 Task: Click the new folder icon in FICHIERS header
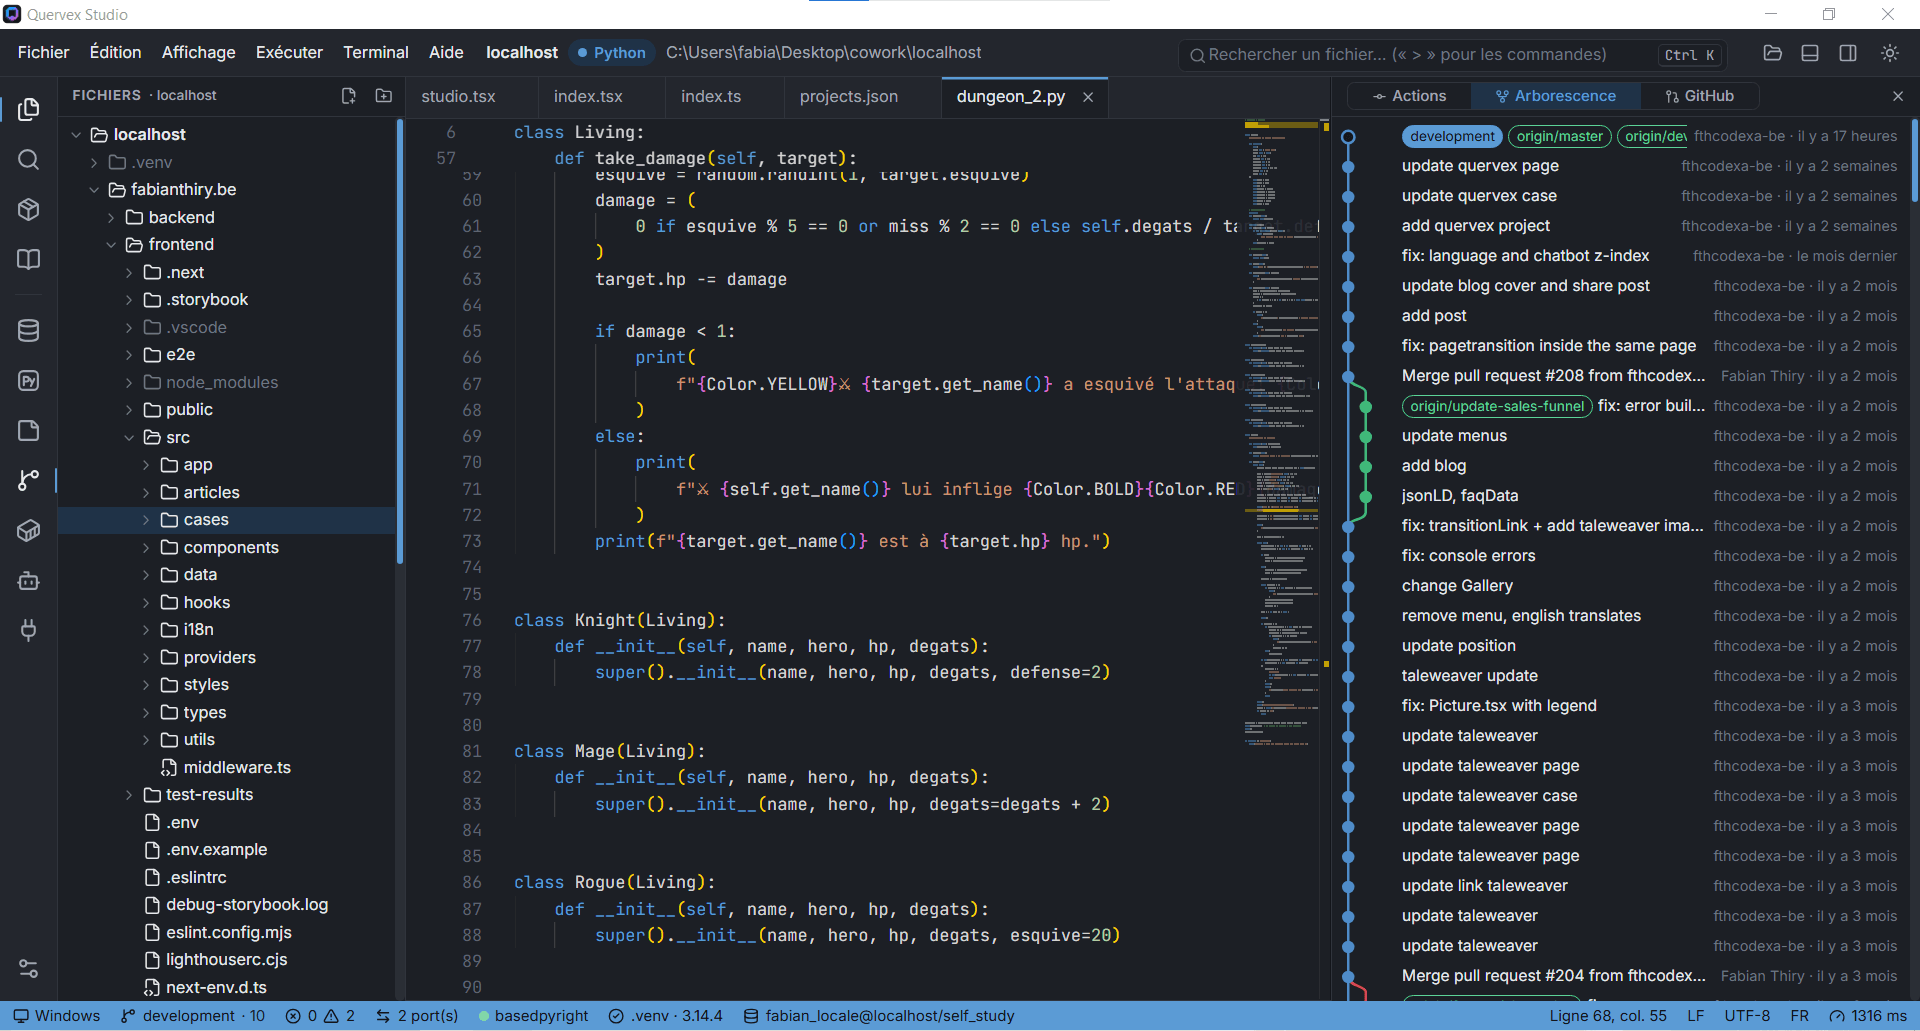pos(383,96)
